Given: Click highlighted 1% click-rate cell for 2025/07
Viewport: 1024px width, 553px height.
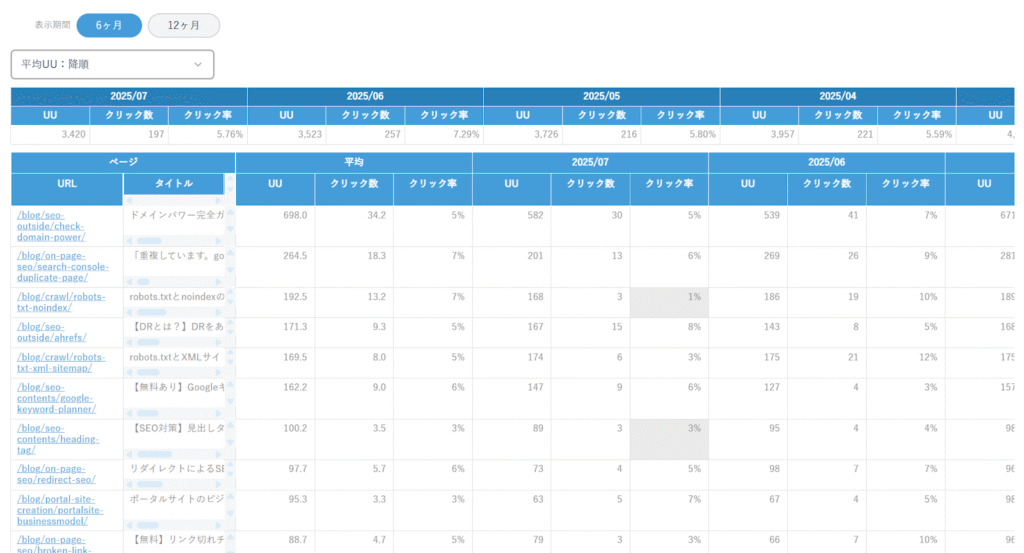Looking at the screenshot, I should [669, 302].
